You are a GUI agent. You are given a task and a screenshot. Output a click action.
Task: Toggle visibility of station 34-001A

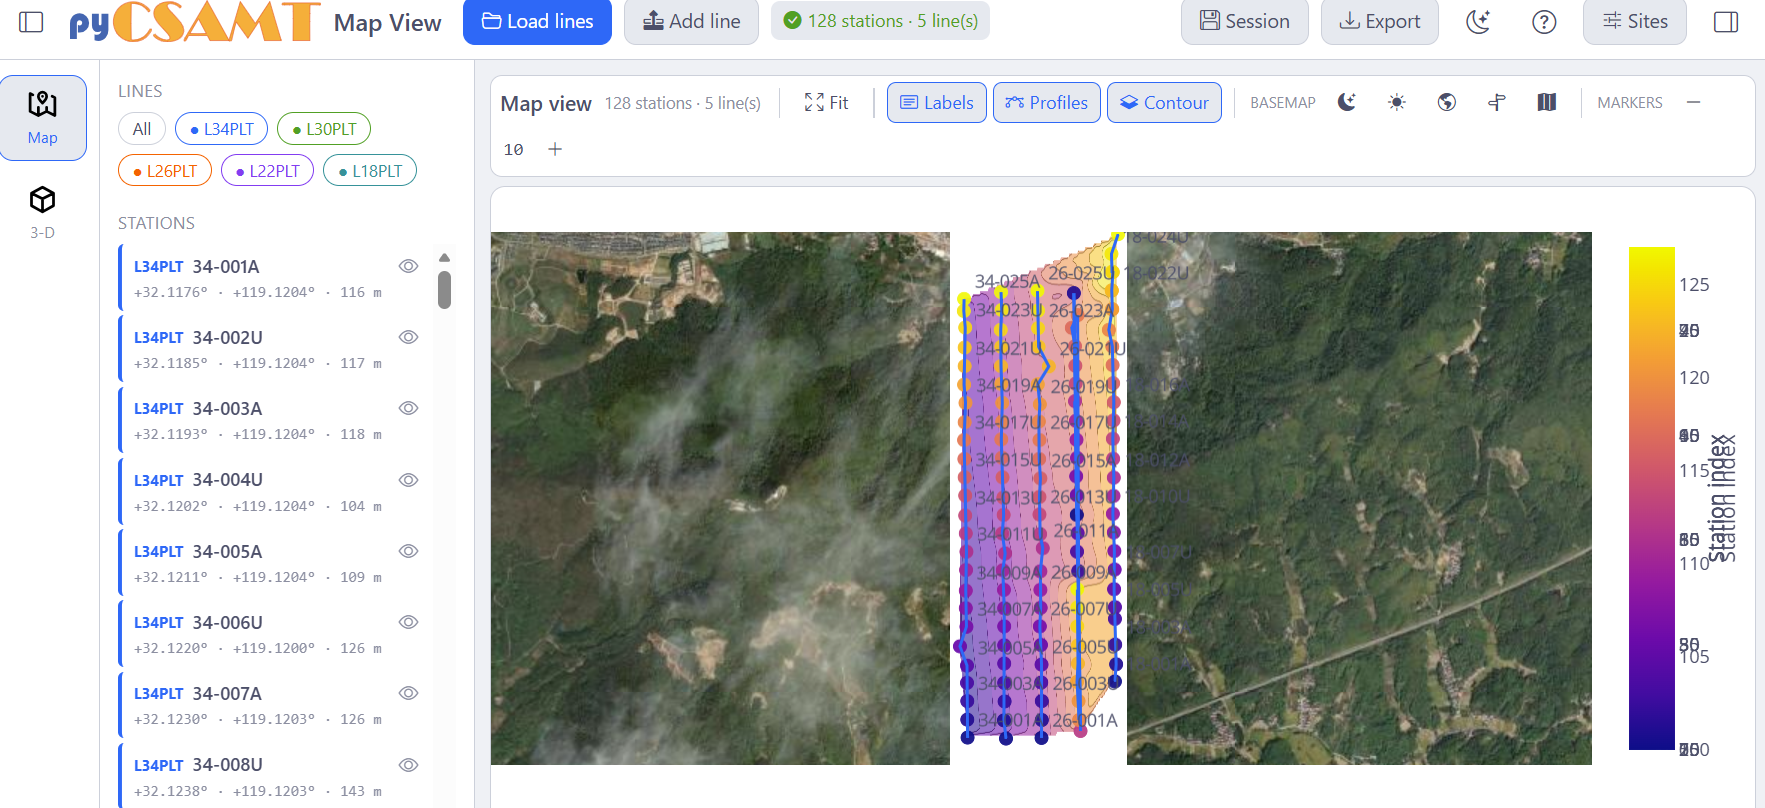[x=408, y=266]
